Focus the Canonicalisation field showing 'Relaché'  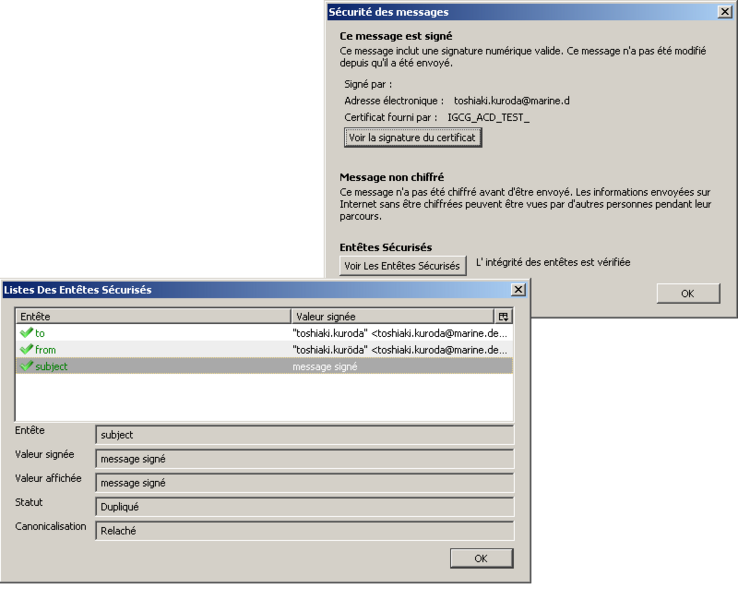pos(305,531)
